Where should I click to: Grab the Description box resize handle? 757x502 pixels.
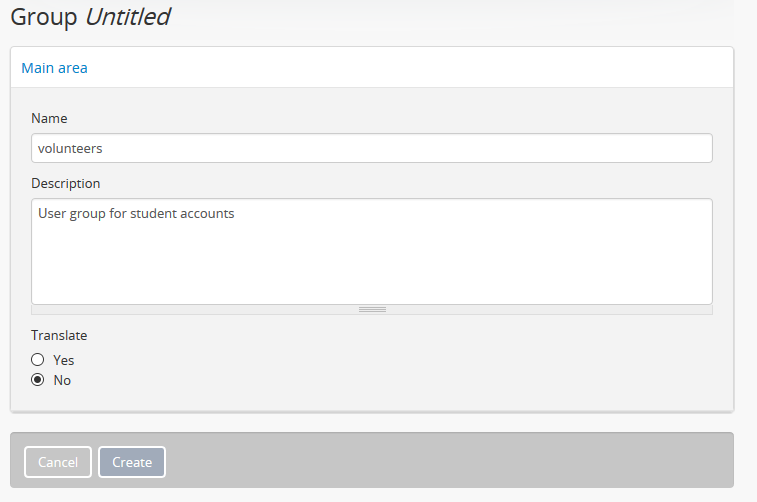click(x=372, y=310)
